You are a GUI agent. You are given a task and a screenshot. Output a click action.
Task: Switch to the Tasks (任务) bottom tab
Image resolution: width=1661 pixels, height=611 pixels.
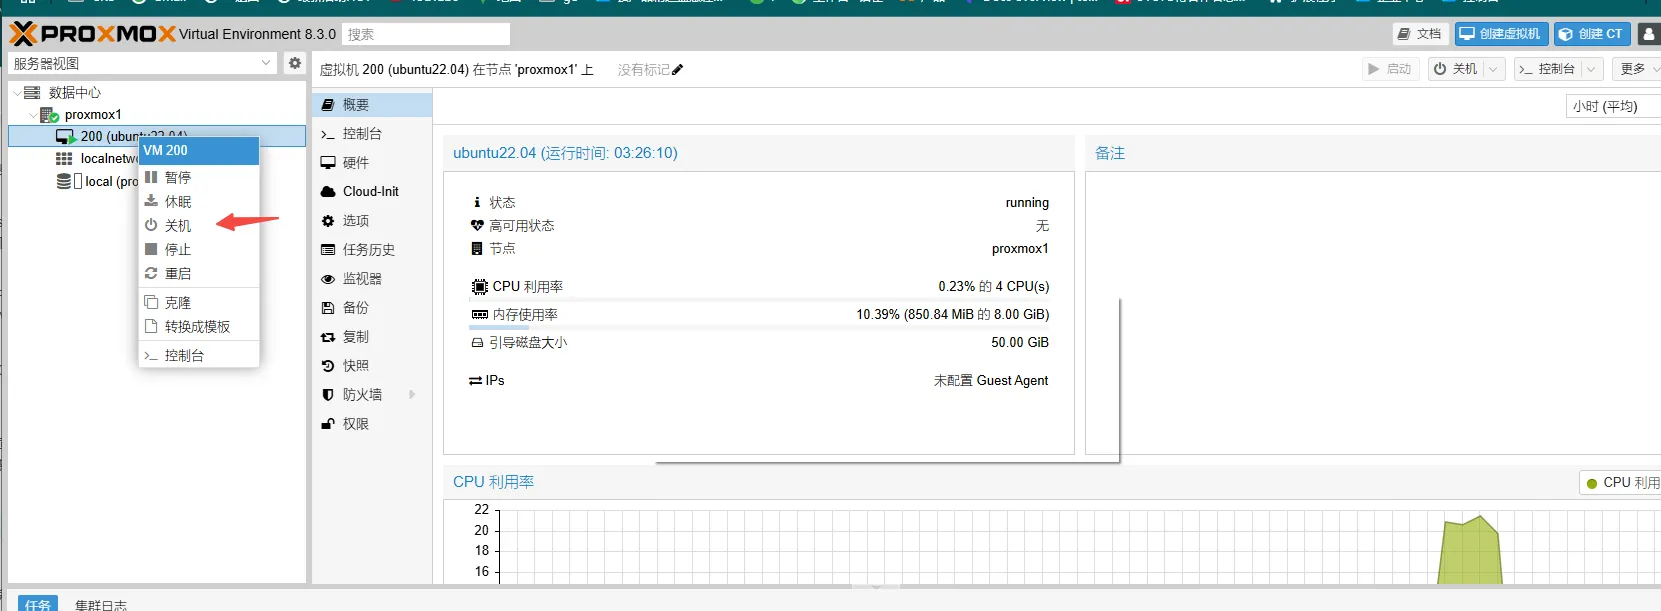coord(38,604)
